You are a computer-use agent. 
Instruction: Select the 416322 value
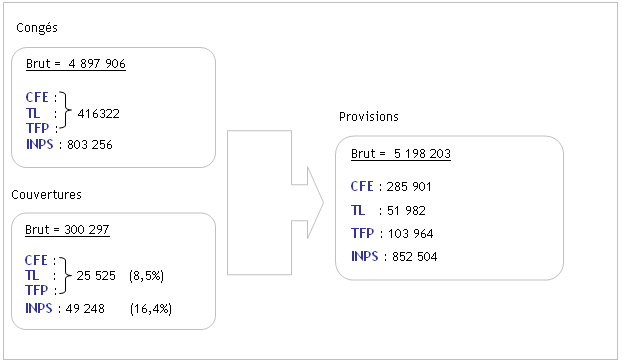pyautogui.click(x=98, y=114)
